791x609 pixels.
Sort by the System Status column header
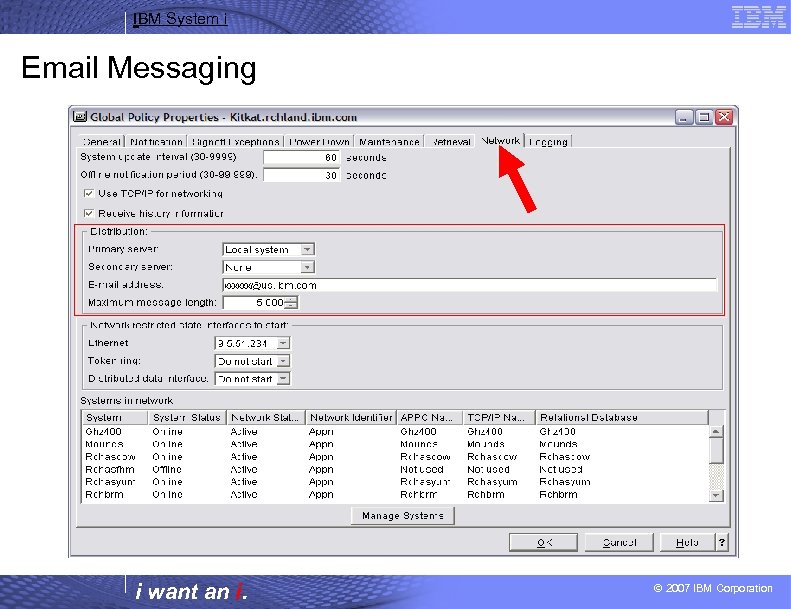pyautogui.click(x=187, y=418)
